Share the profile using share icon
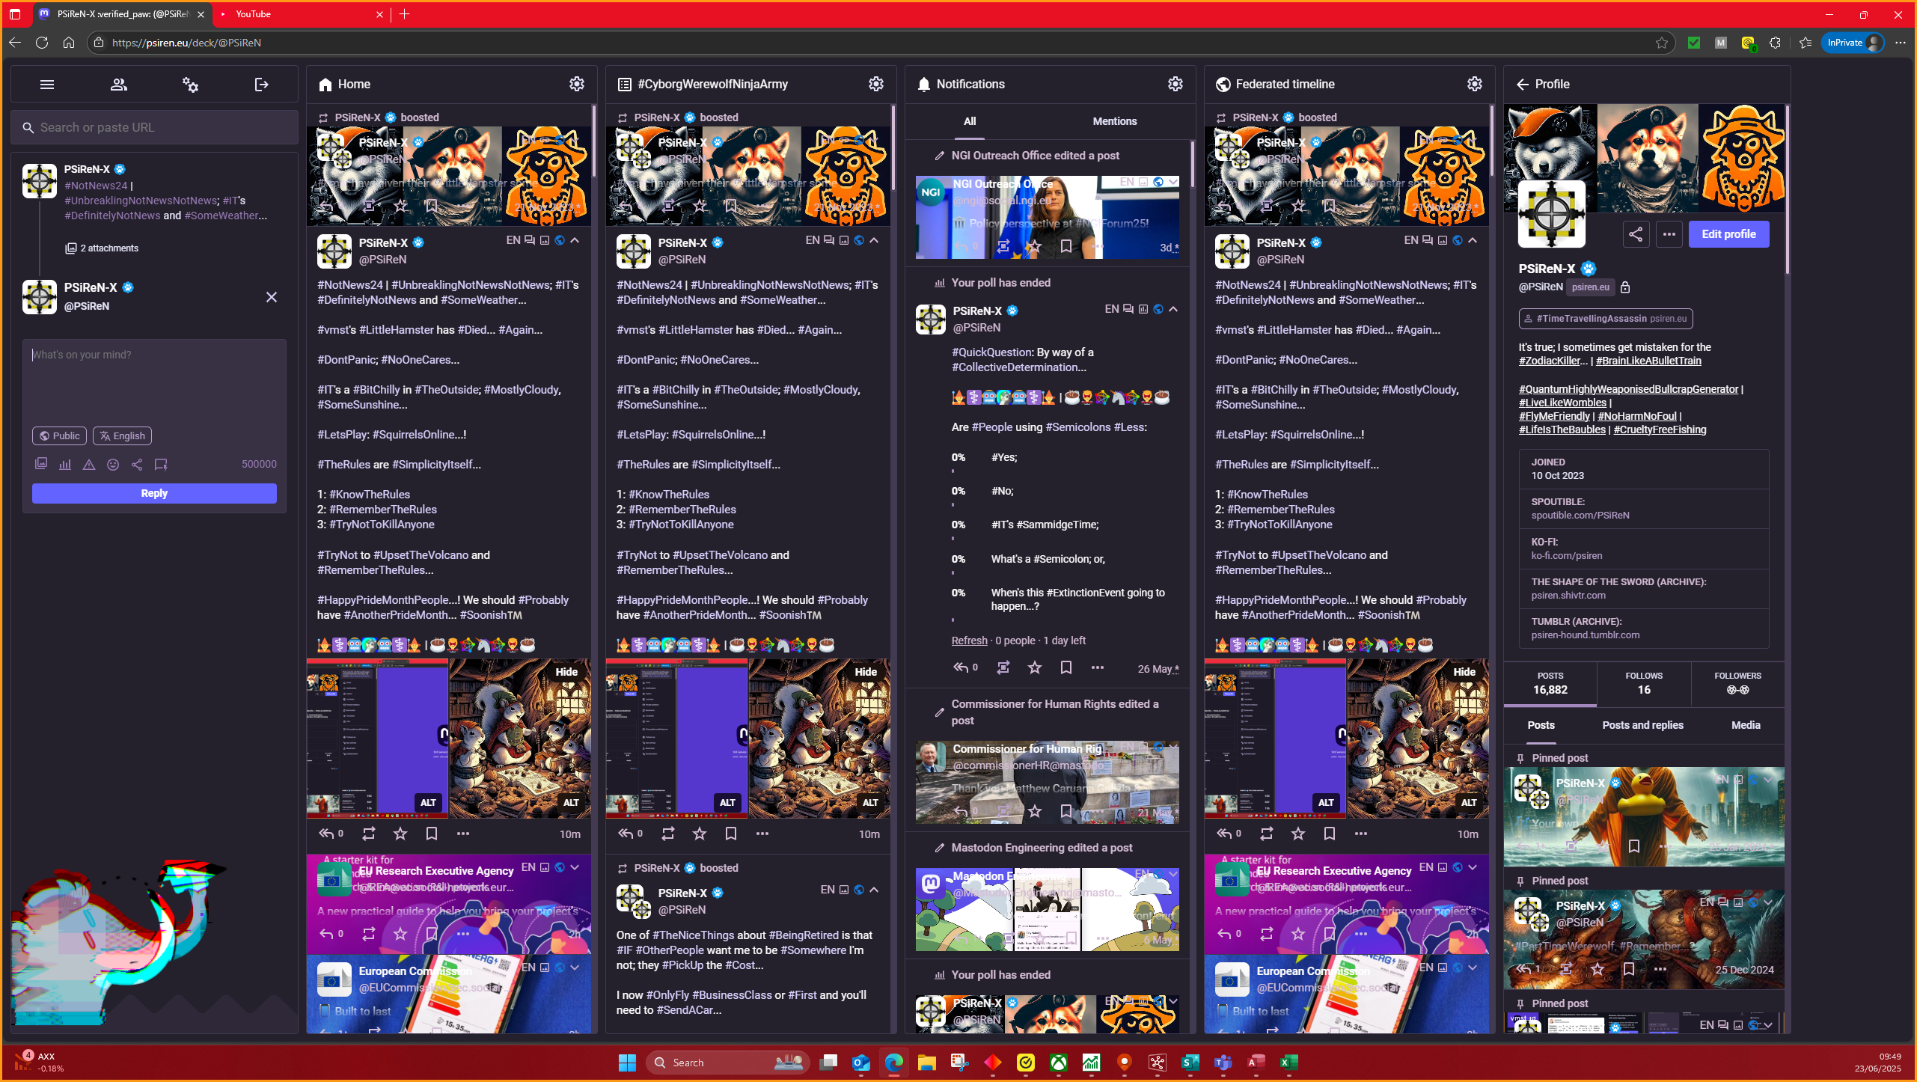 click(x=1636, y=234)
